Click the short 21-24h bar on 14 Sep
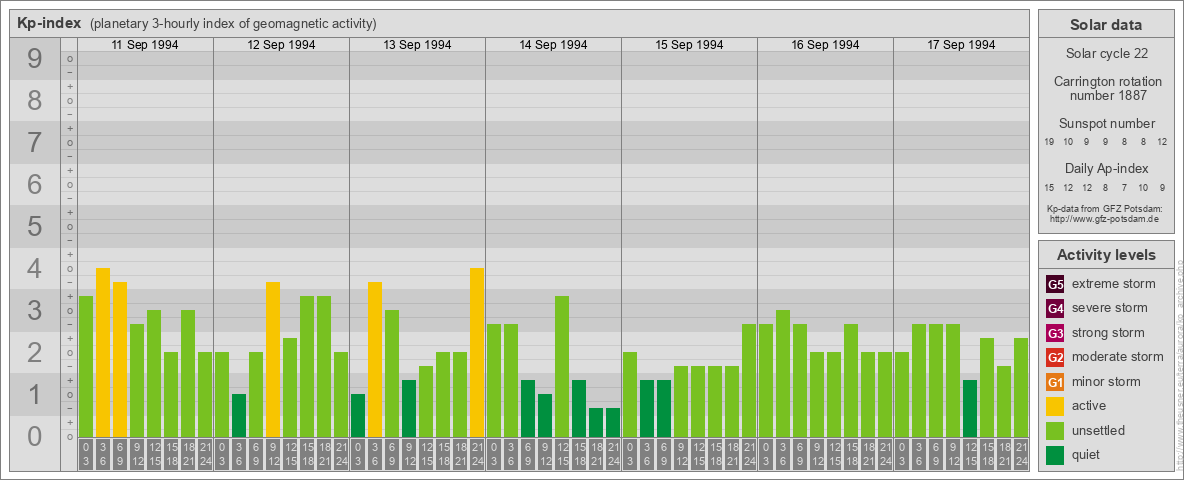Viewport: 1184px width, 480px height. (x=612, y=422)
